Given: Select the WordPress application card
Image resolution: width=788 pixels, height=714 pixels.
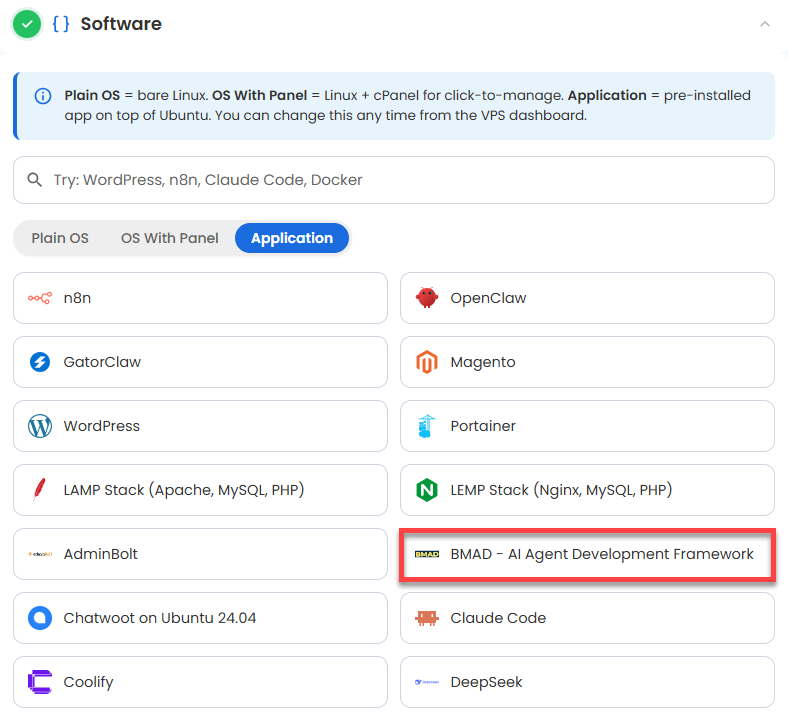Looking at the screenshot, I should coord(201,426).
